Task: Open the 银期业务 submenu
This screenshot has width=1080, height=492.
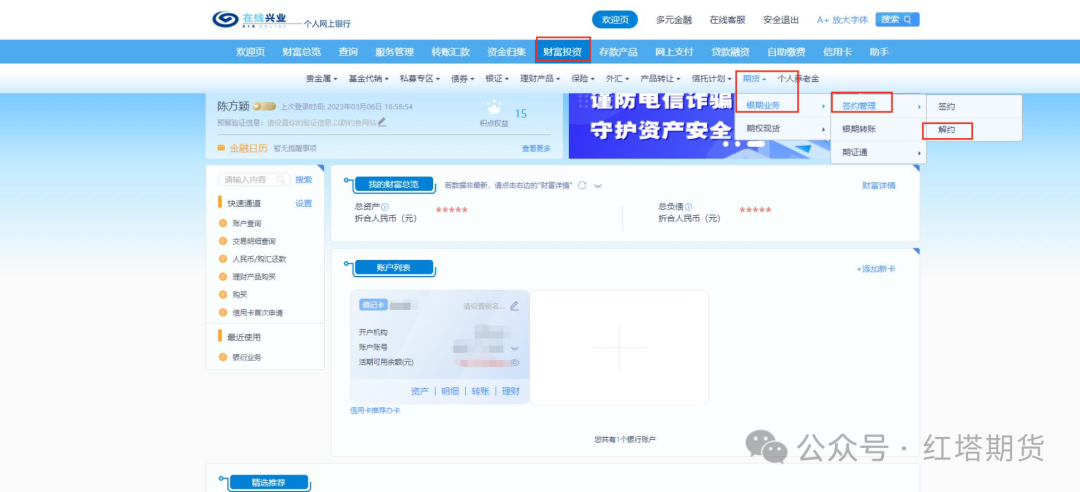Action: coord(782,105)
